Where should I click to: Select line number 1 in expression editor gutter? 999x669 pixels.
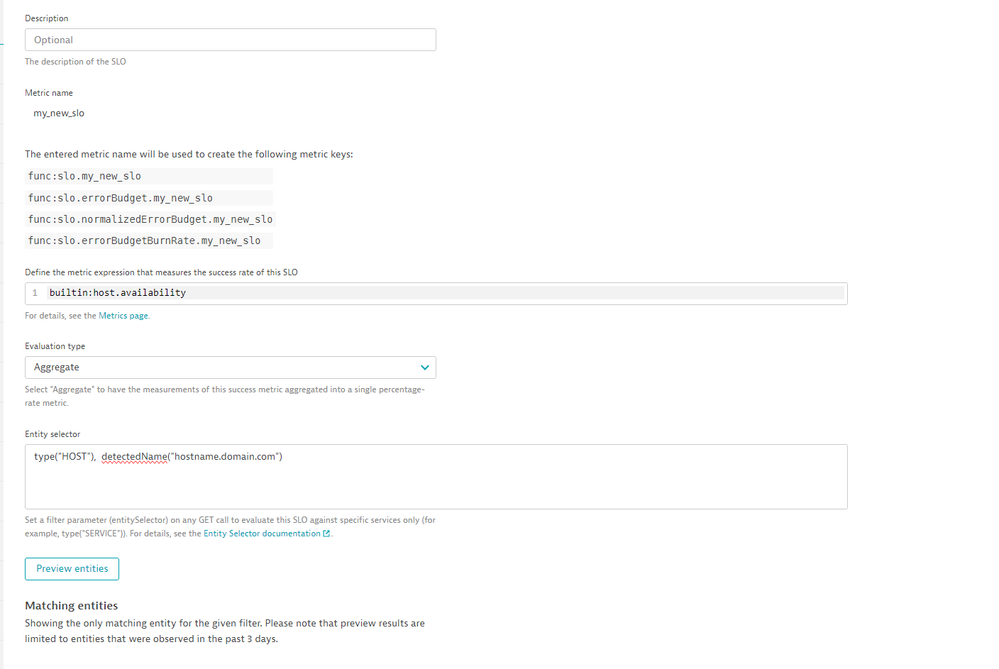(x=35, y=293)
